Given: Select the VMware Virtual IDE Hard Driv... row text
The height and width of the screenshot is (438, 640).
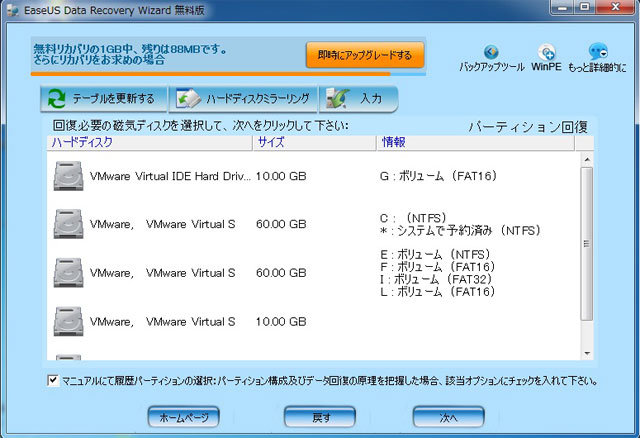Looking at the screenshot, I should [x=170, y=176].
